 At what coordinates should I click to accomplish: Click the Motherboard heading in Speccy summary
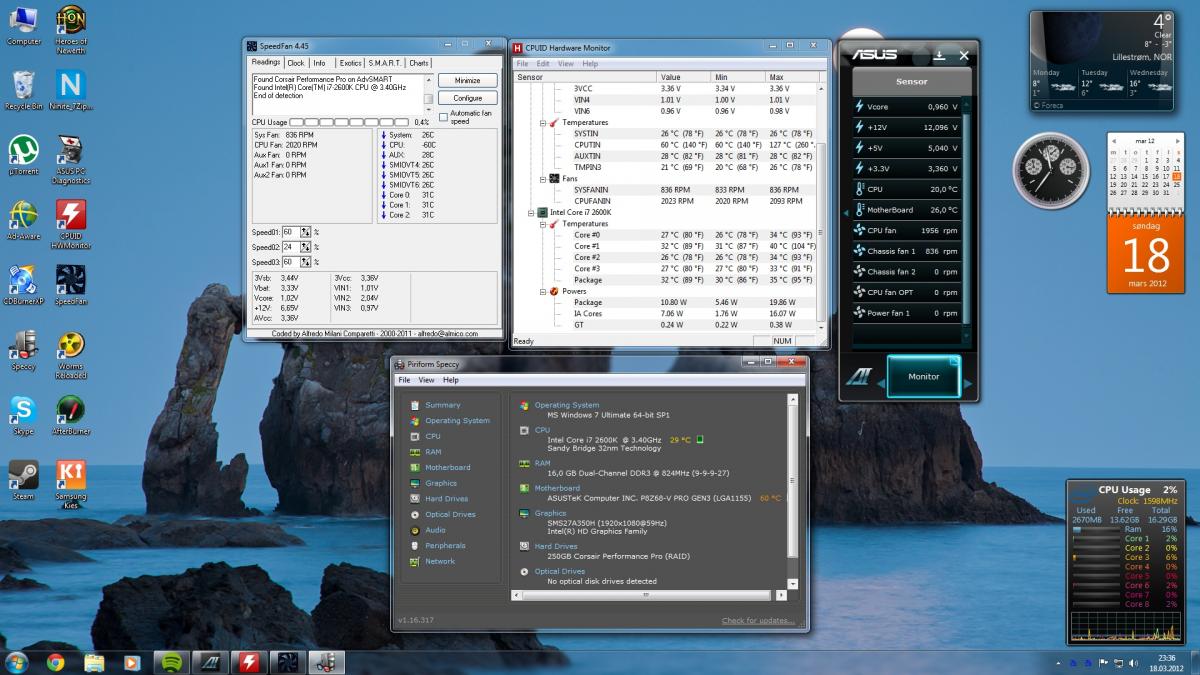point(557,488)
